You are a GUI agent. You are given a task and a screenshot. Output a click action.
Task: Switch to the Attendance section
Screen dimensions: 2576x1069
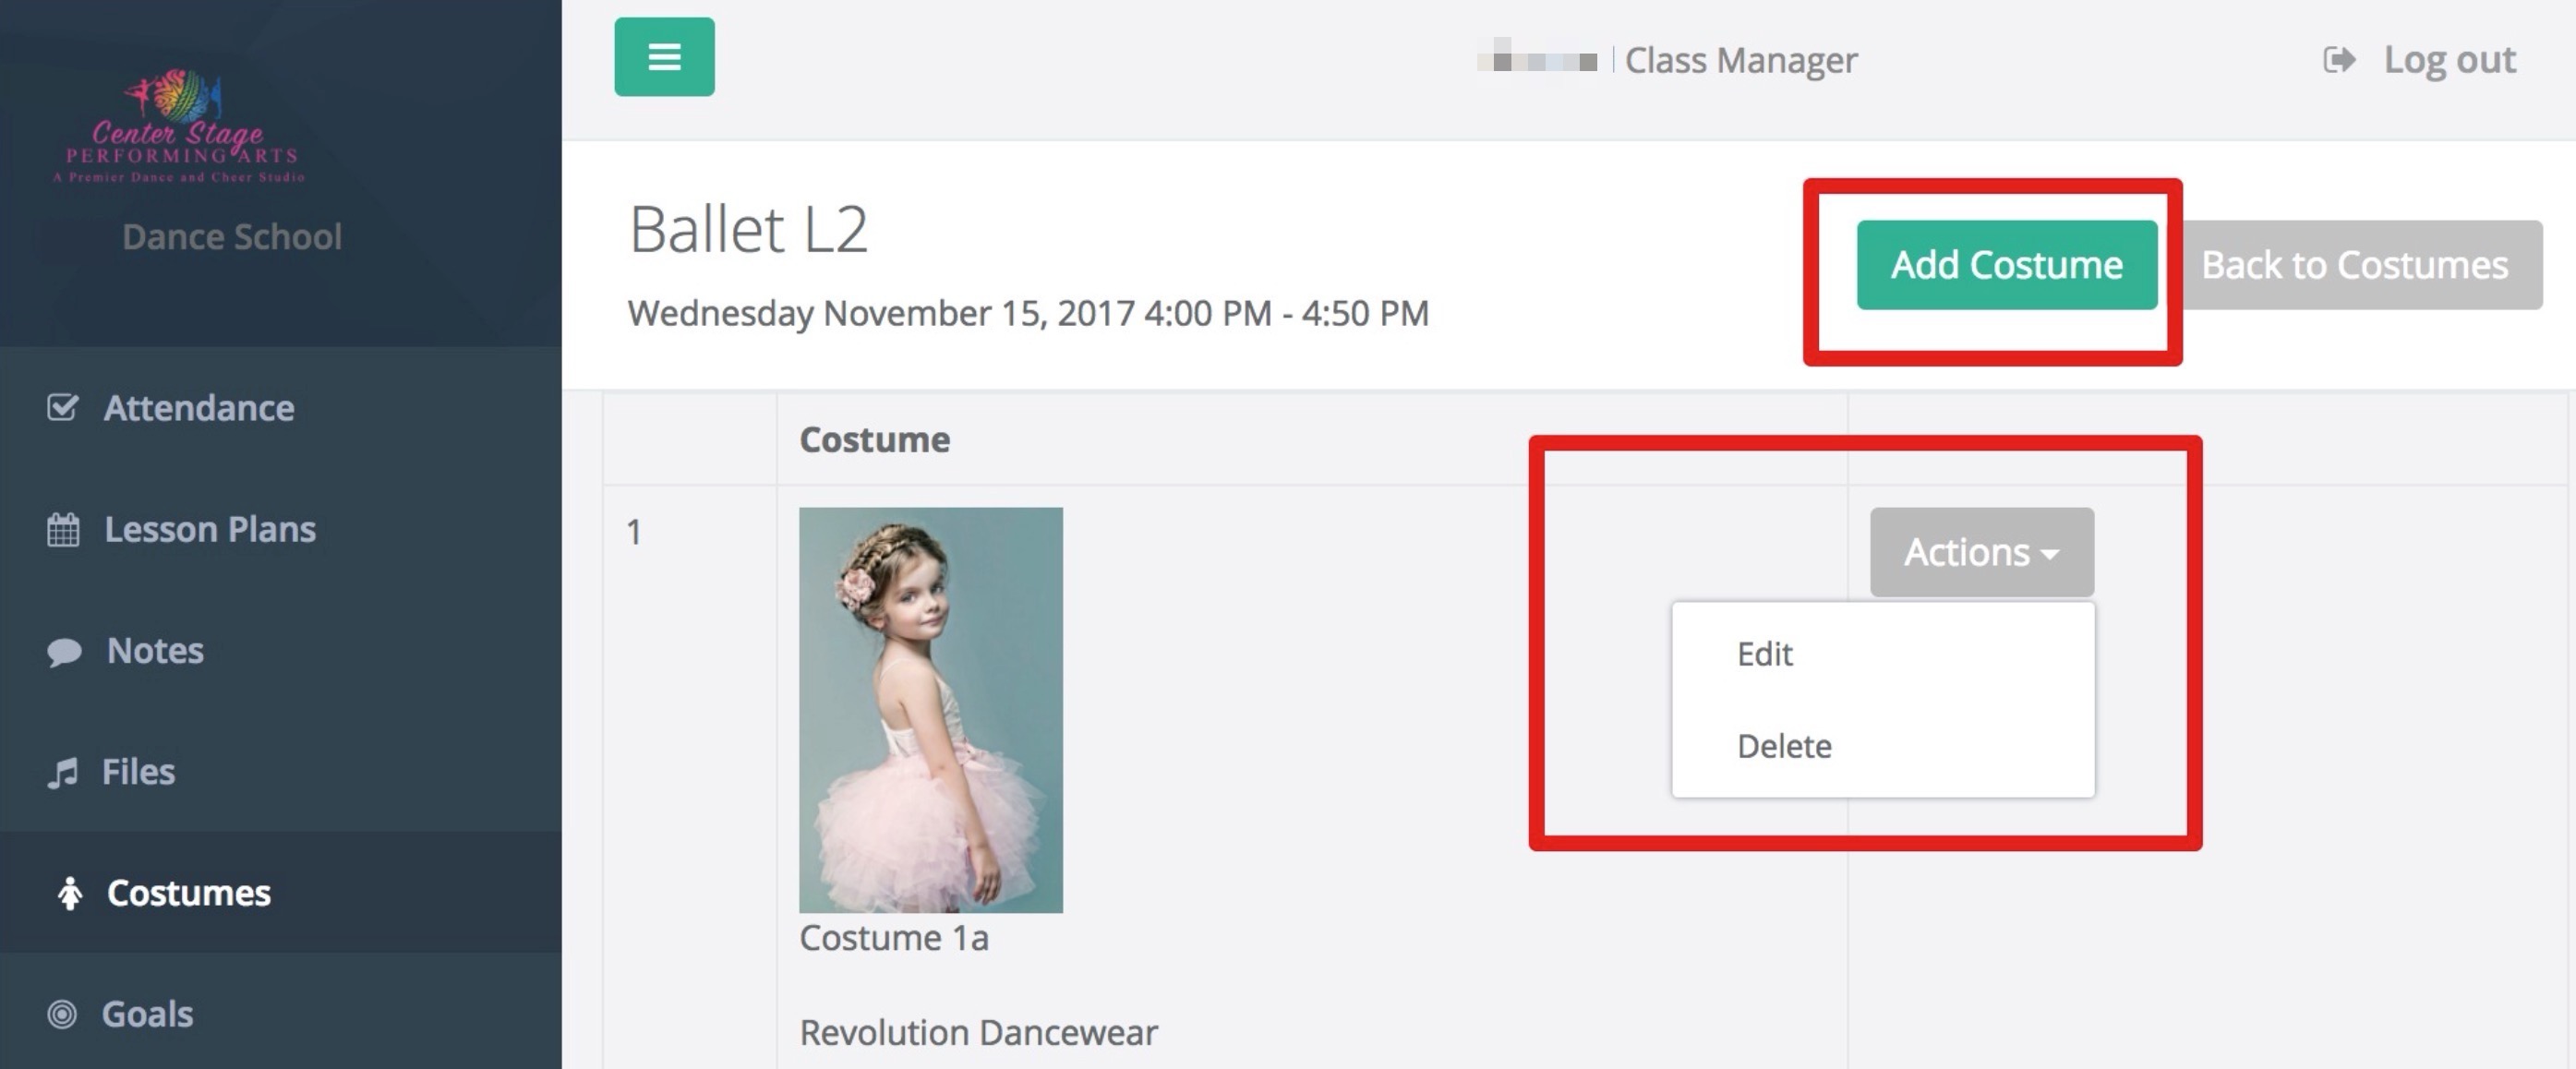[198, 408]
